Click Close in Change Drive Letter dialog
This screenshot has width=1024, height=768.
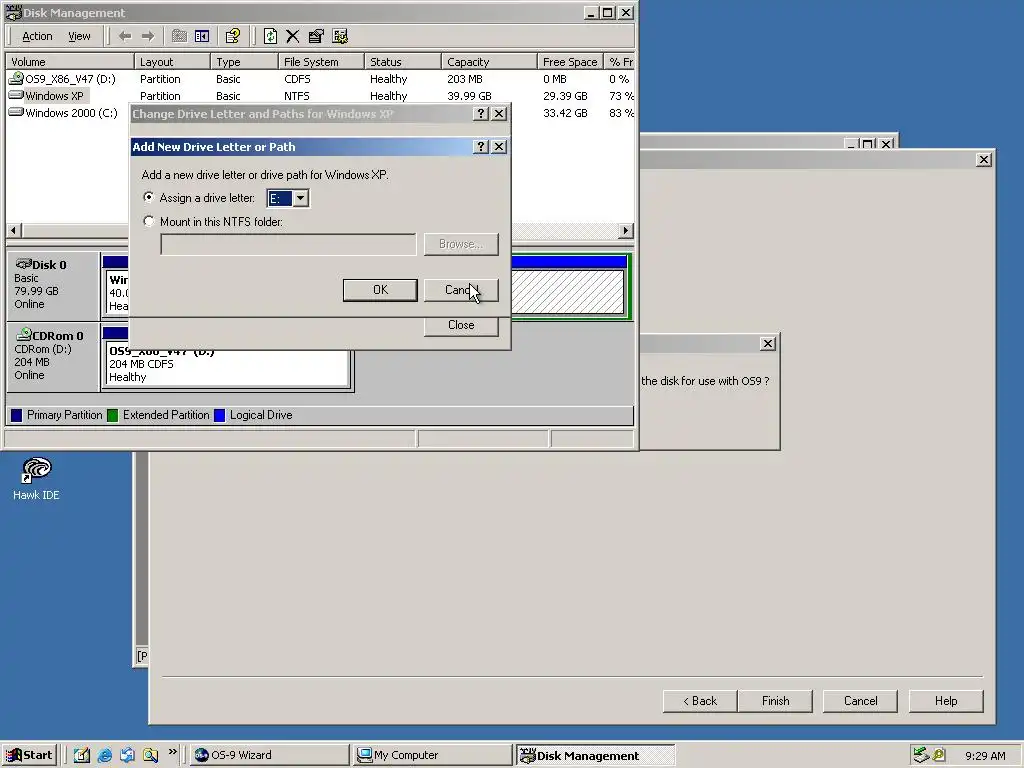[461, 325]
